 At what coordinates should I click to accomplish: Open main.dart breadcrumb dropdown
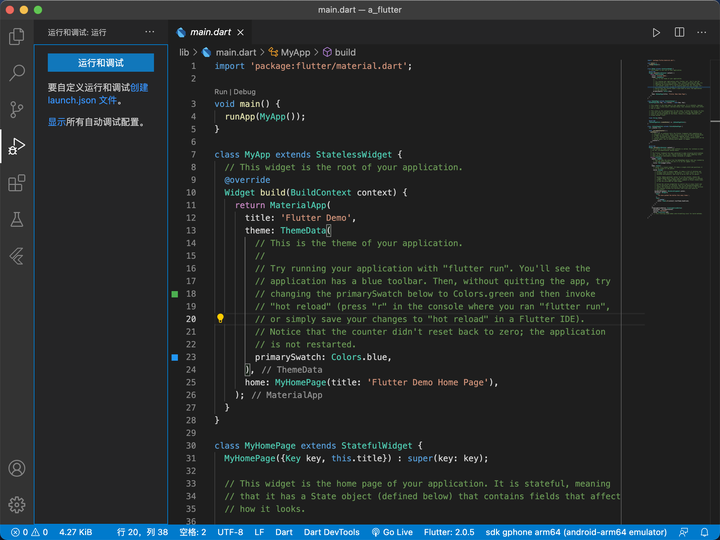click(229, 52)
